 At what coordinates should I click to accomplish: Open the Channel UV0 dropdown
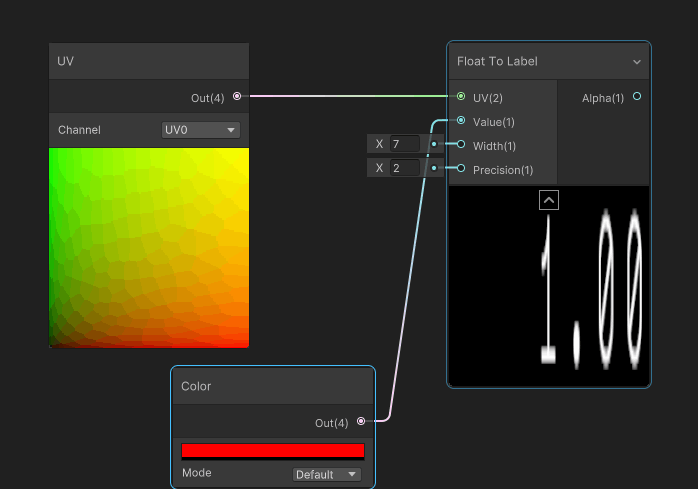pos(201,130)
